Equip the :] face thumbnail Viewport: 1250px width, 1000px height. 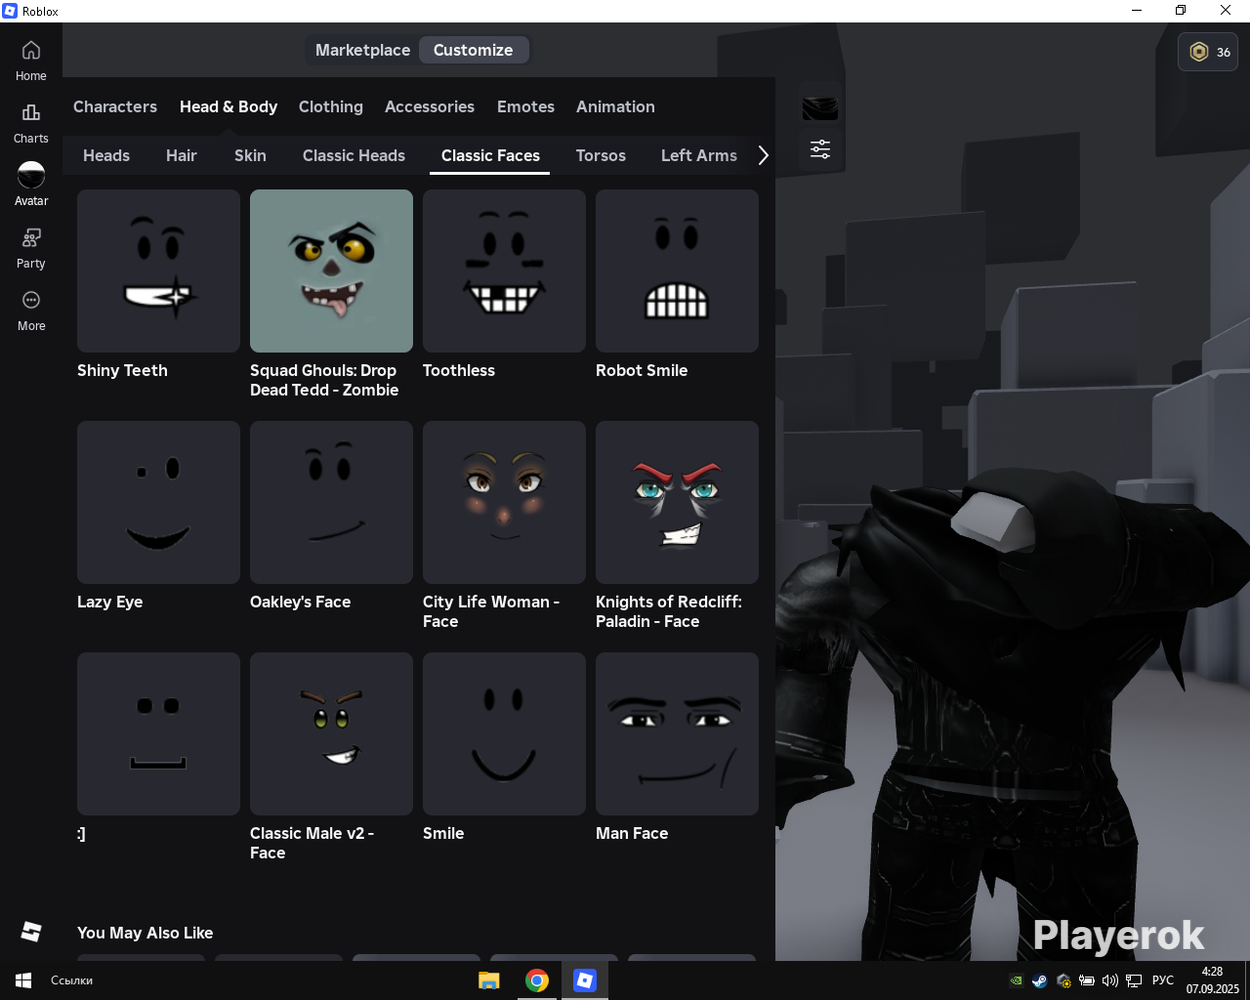coord(158,734)
